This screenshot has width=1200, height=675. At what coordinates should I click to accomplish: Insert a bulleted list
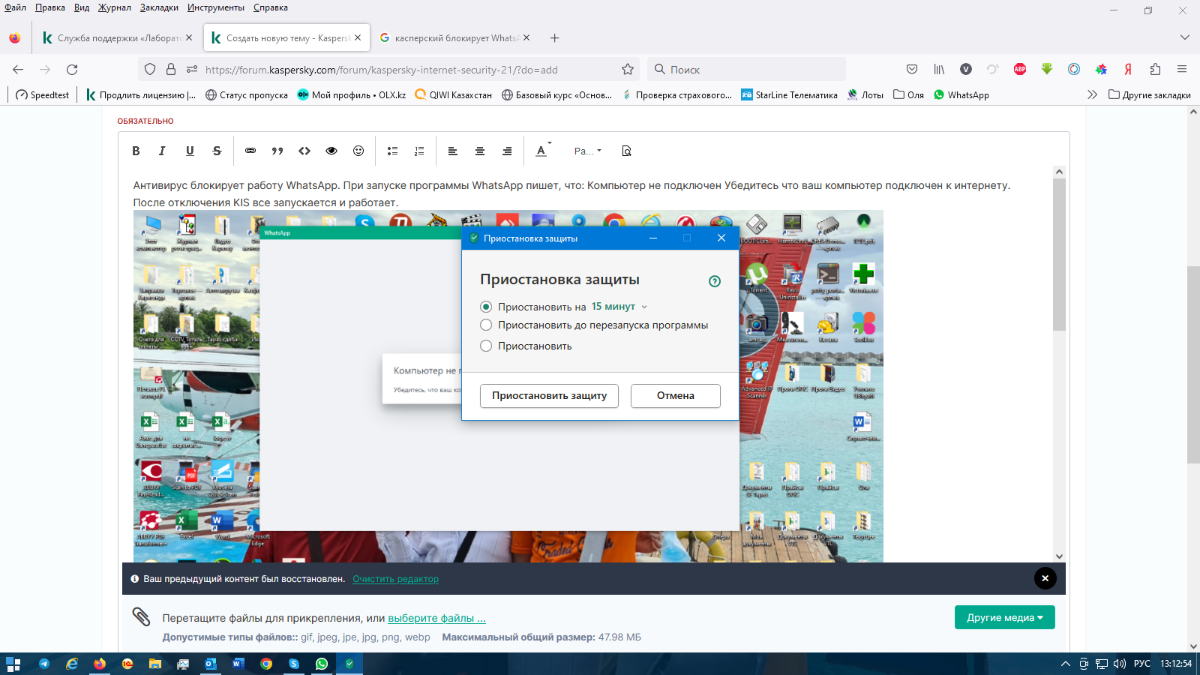click(x=393, y=151)
